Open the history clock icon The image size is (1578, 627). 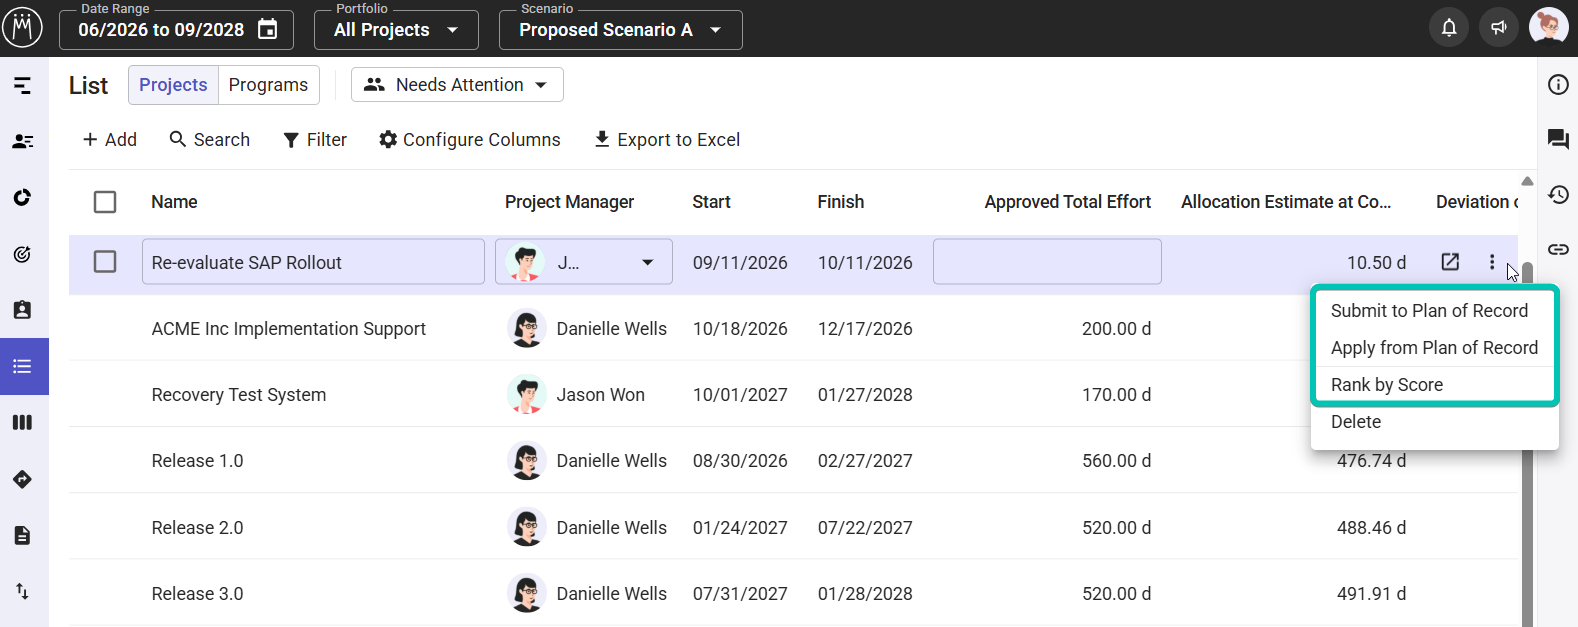tap(1558, 194)
